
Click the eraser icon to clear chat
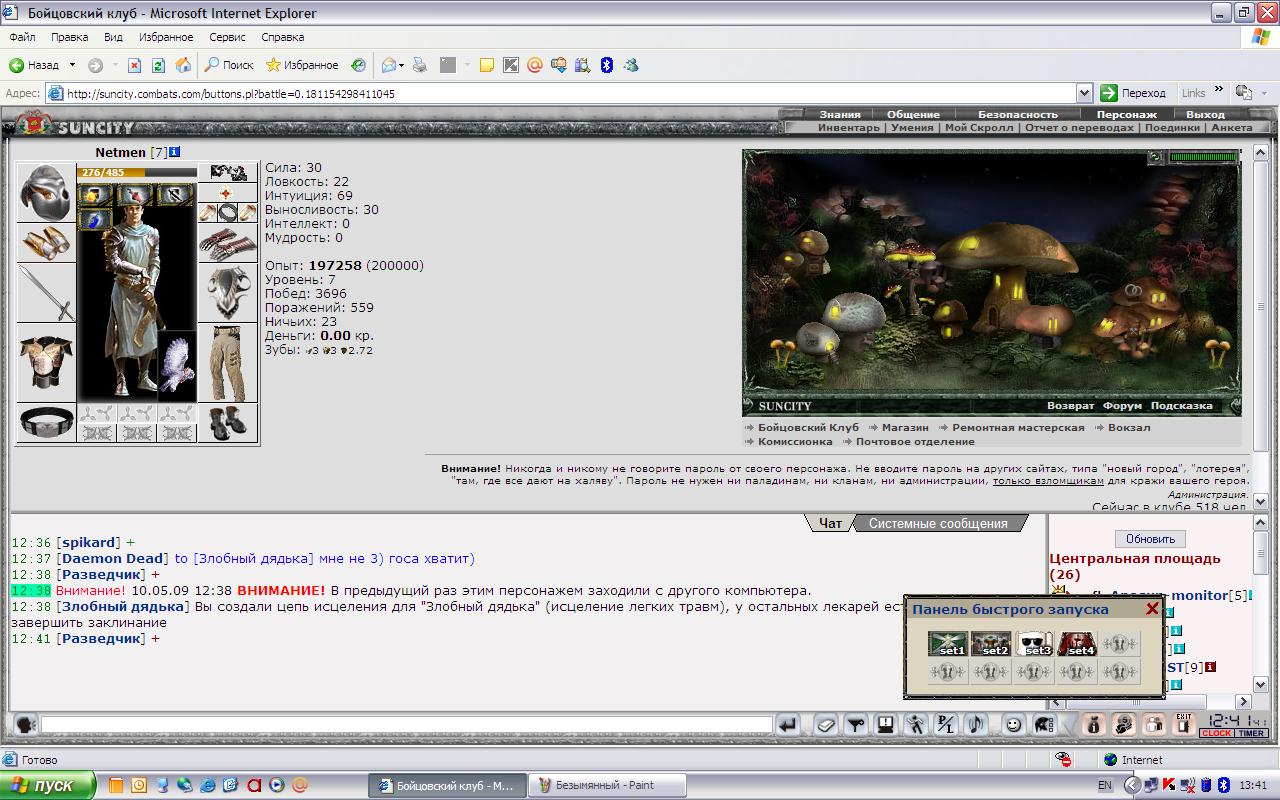(826, 725)
